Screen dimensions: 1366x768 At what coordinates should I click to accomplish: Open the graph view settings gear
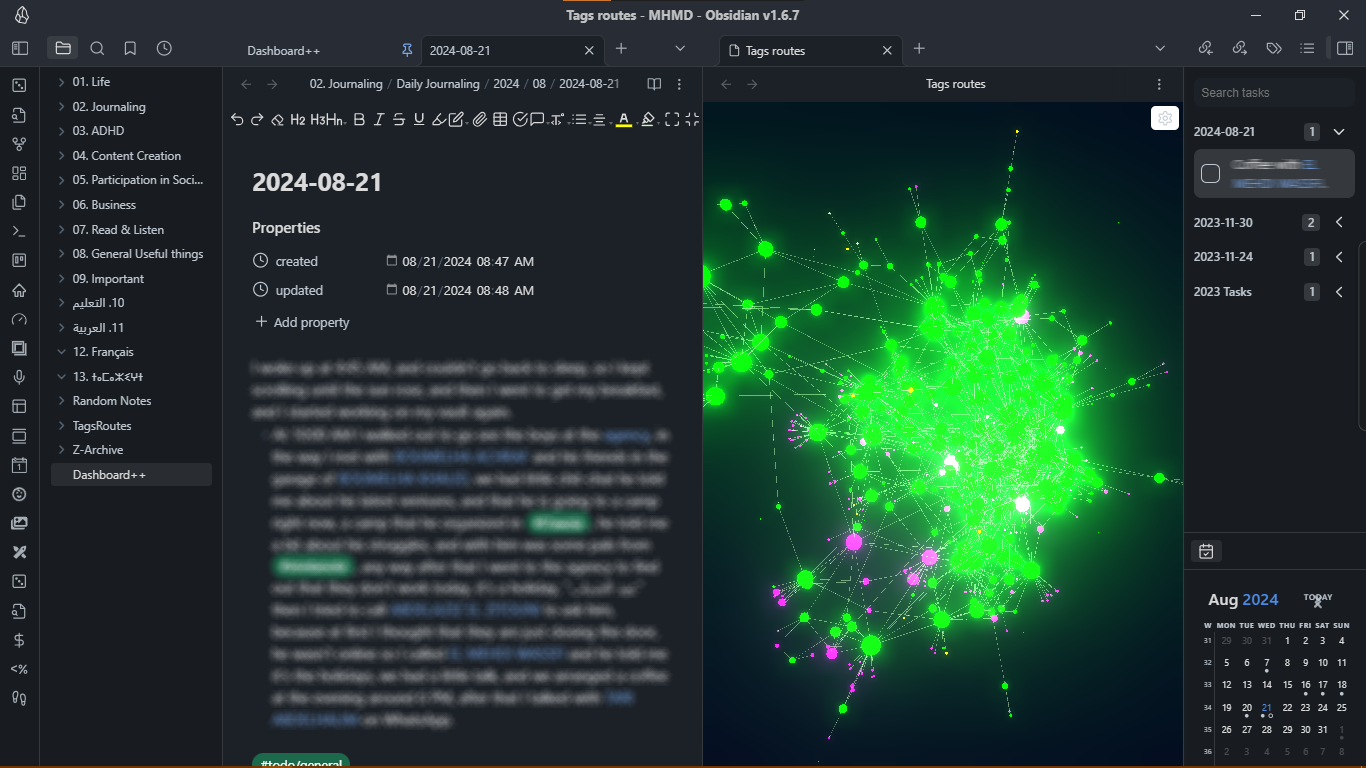tap(1165, 119)
